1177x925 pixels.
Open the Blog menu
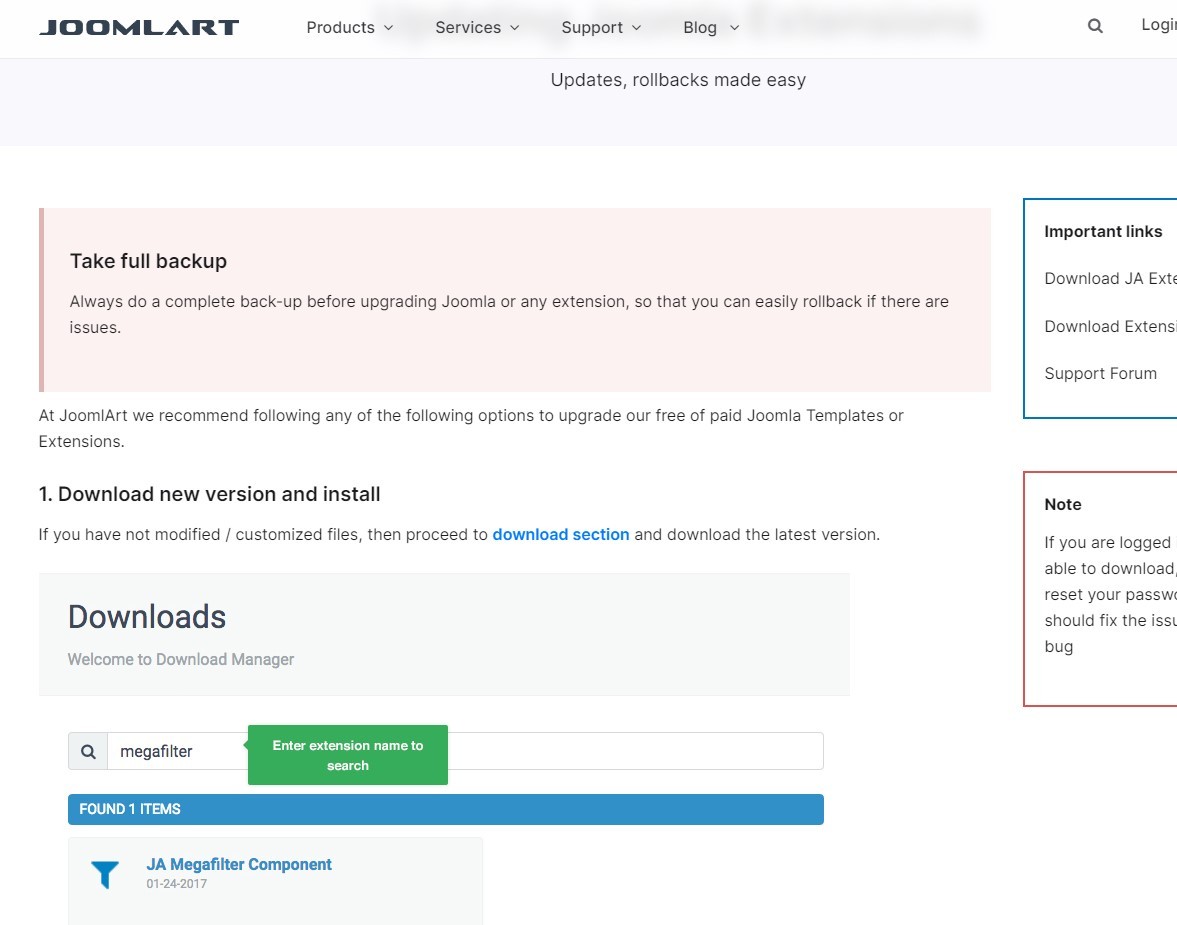pos(700,28)
